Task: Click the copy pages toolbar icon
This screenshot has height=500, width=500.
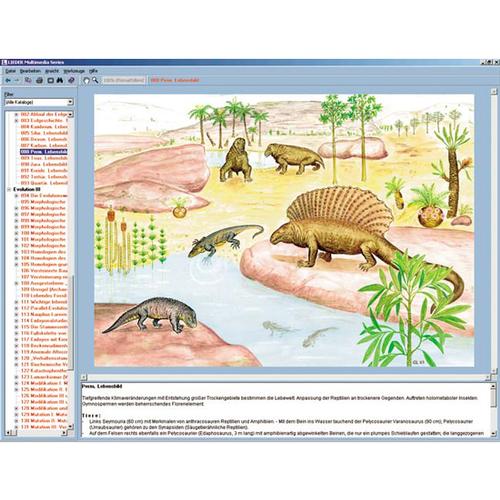Action: [x=28, y=80]
